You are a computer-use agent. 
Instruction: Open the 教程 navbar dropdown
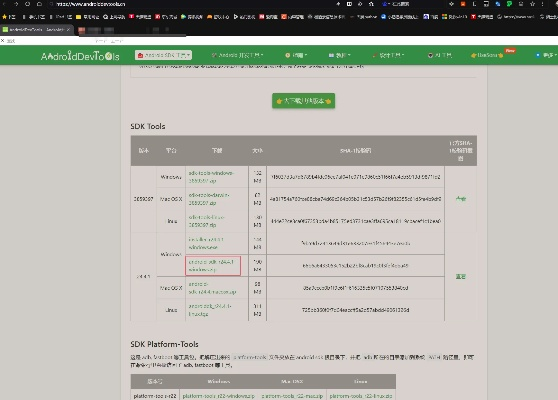[339, 55]
